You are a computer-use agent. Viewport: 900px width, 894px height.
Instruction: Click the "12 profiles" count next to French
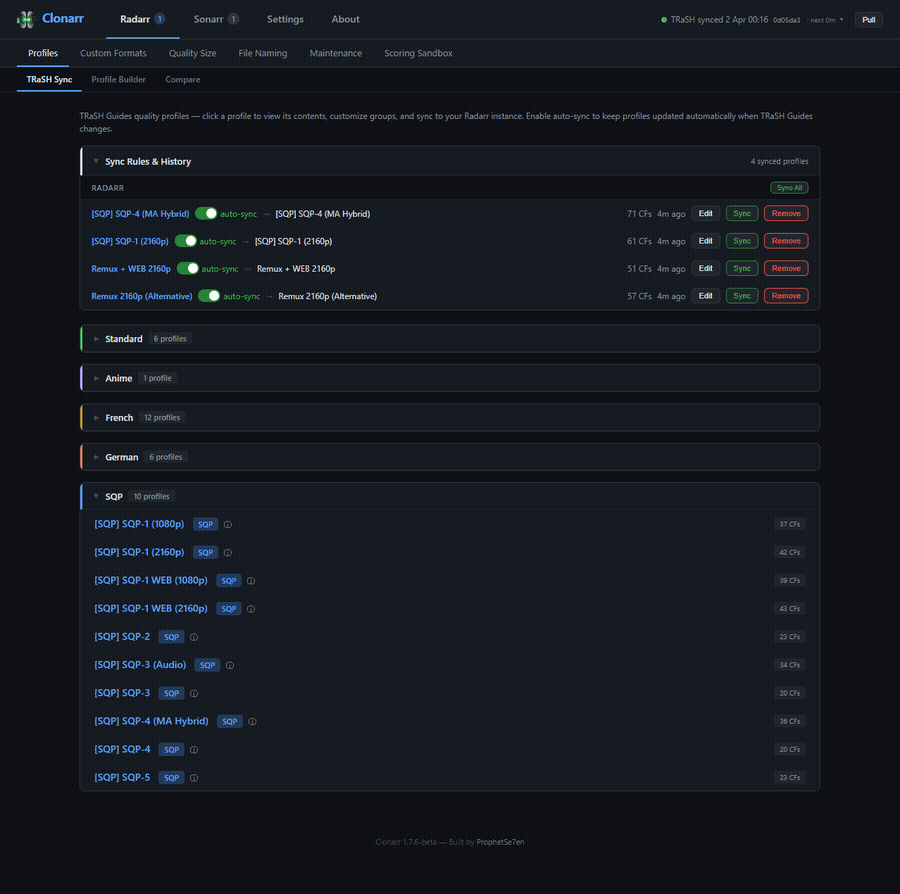(162, 418)
